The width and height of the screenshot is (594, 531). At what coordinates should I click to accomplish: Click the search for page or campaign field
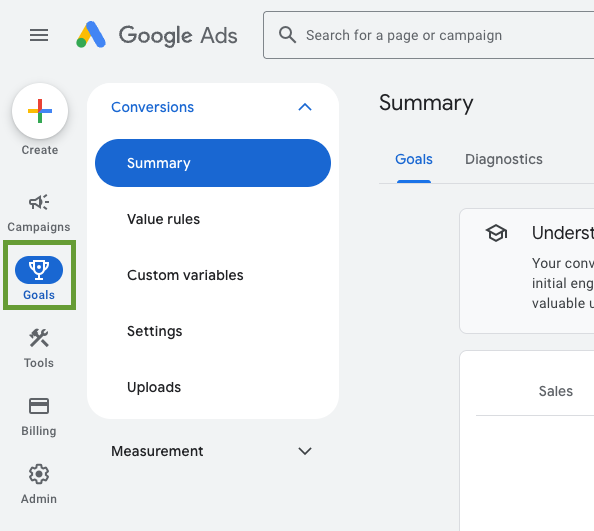428,35
